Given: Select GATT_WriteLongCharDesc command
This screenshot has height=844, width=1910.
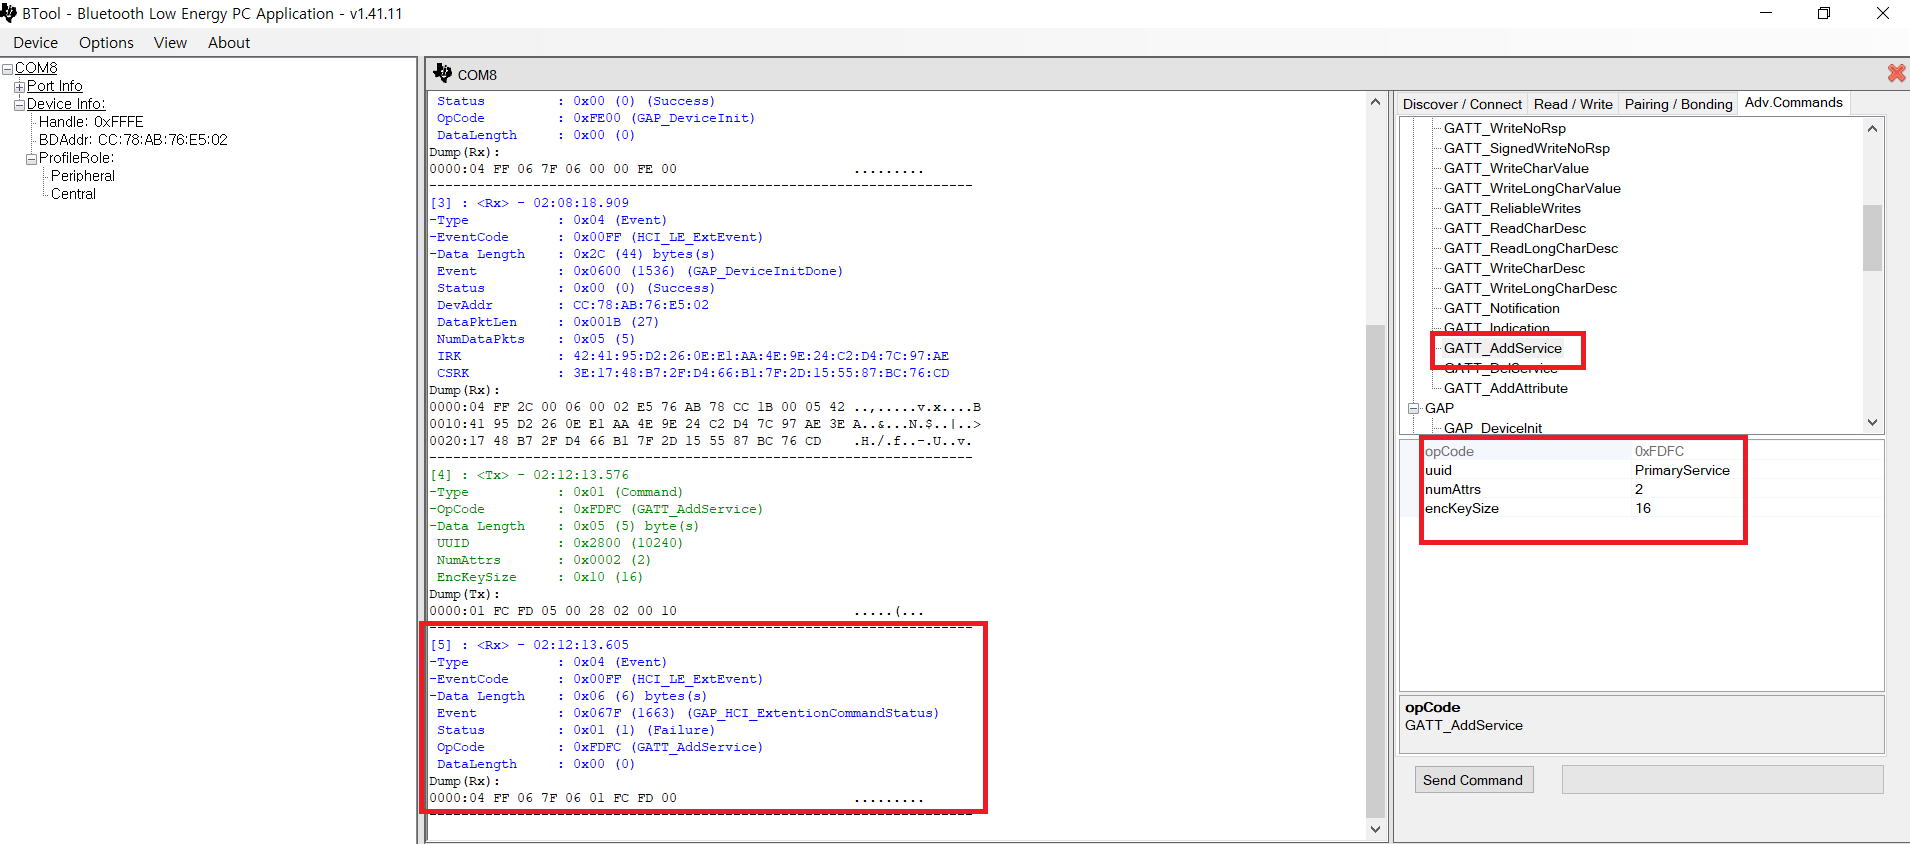Looking at the screenshot, I should point(1530,288).
